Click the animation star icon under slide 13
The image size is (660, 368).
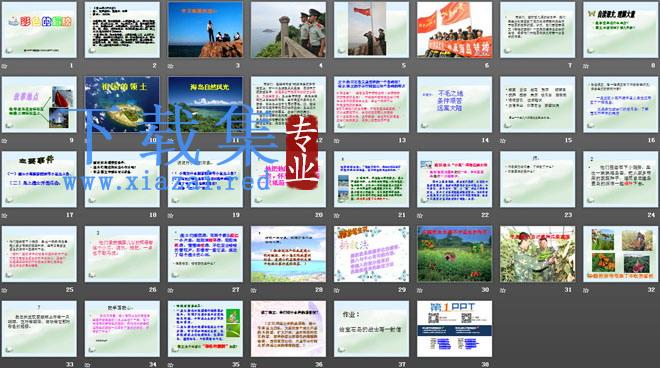coord(337,141)
